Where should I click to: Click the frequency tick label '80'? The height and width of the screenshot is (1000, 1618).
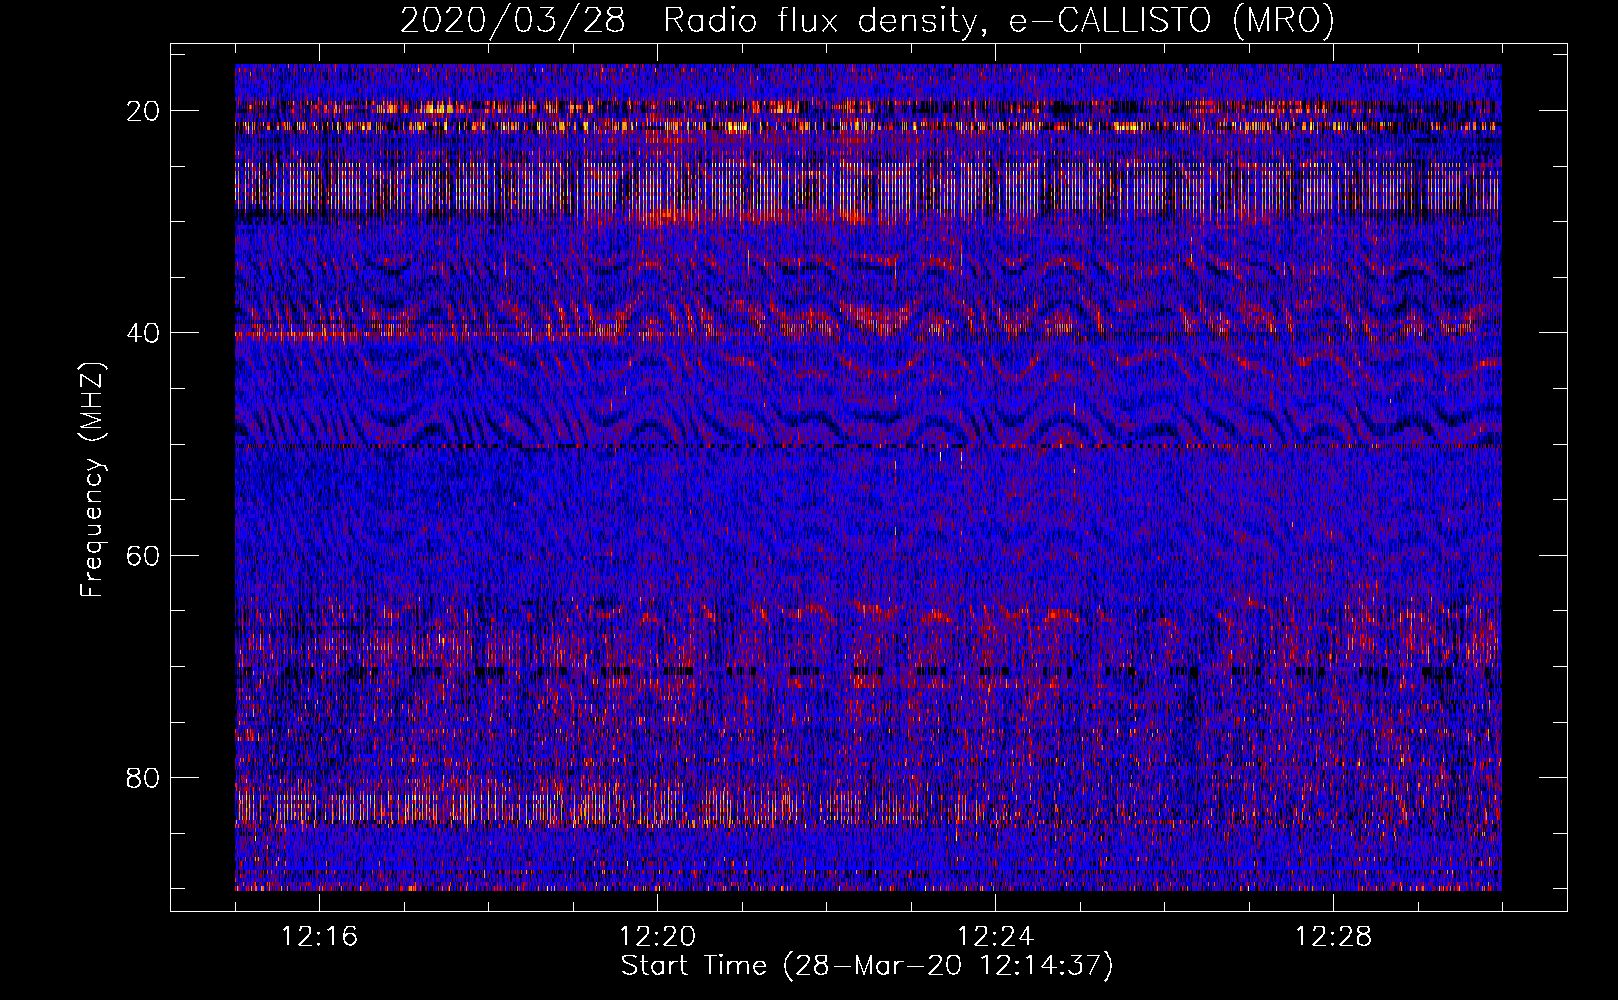pyautogui.click(x=144, y=777)
